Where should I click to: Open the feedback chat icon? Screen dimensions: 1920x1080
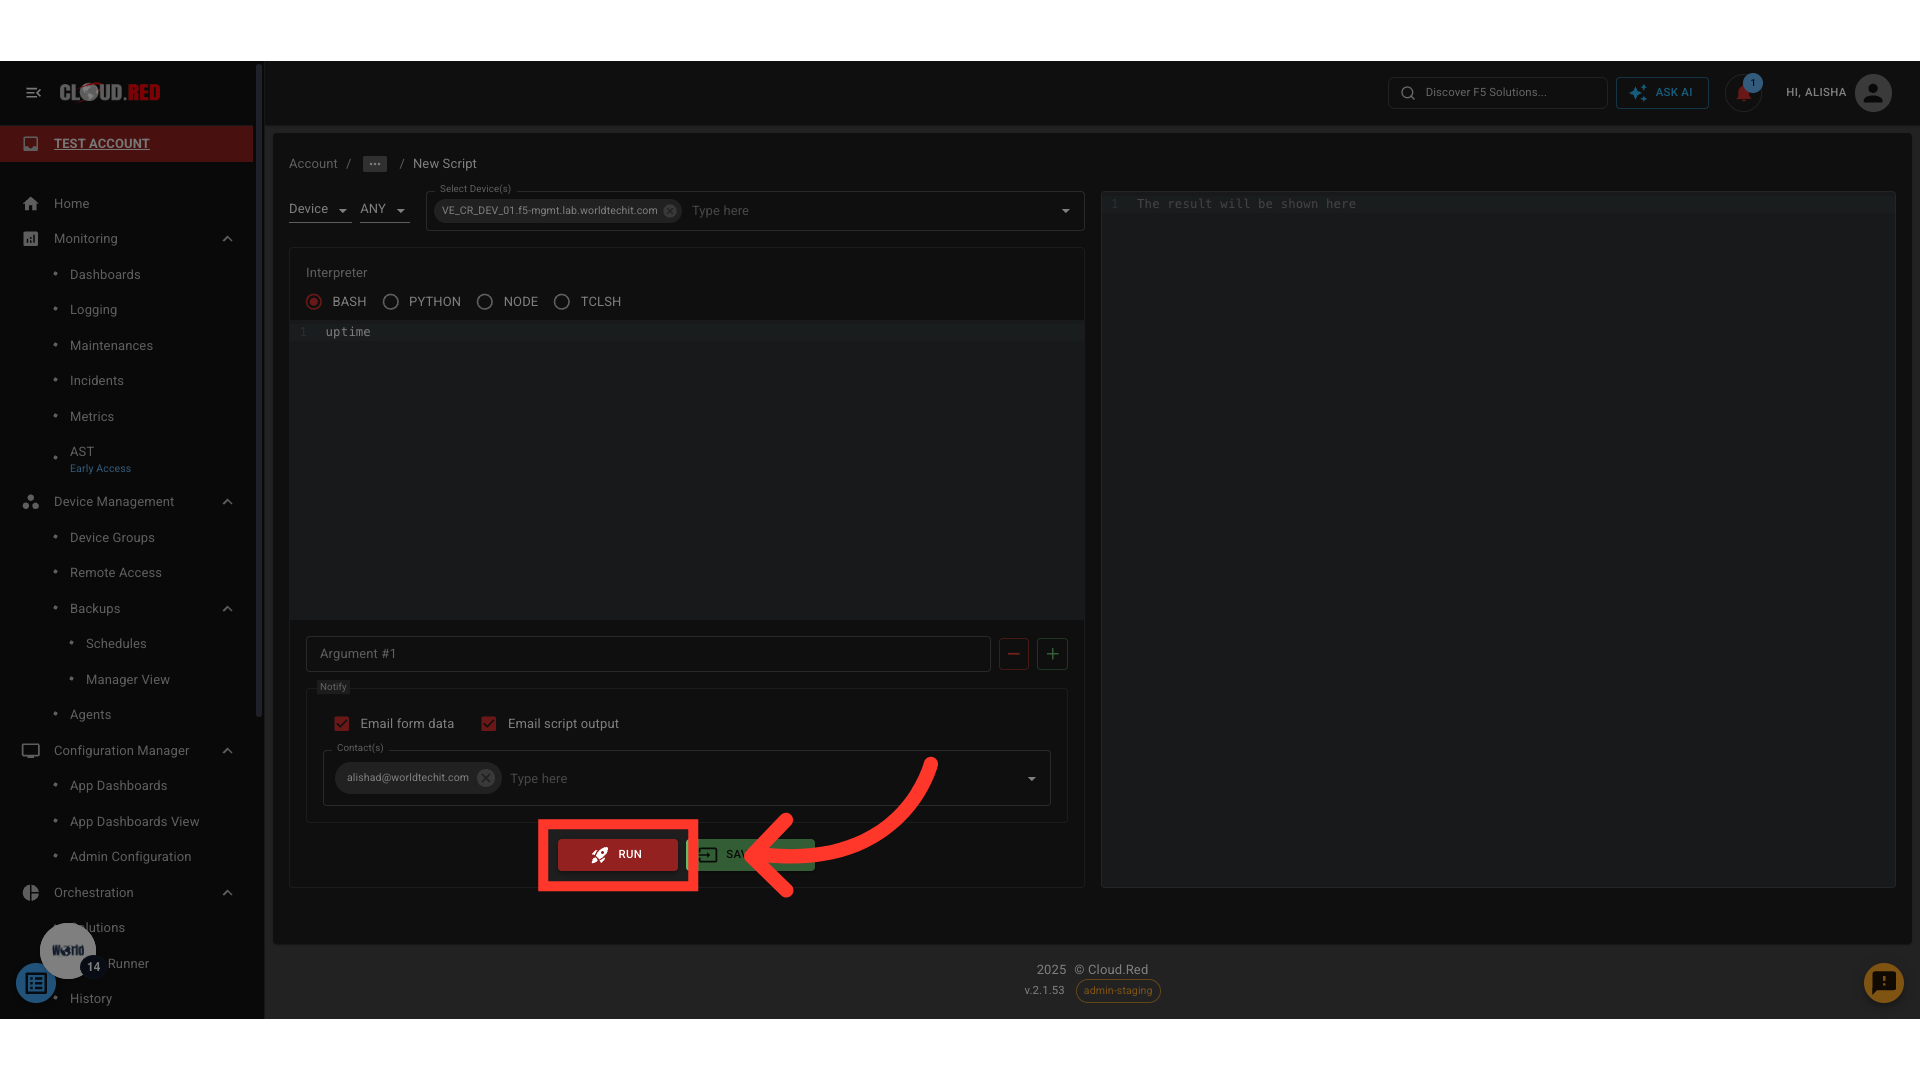point(1883,983)
